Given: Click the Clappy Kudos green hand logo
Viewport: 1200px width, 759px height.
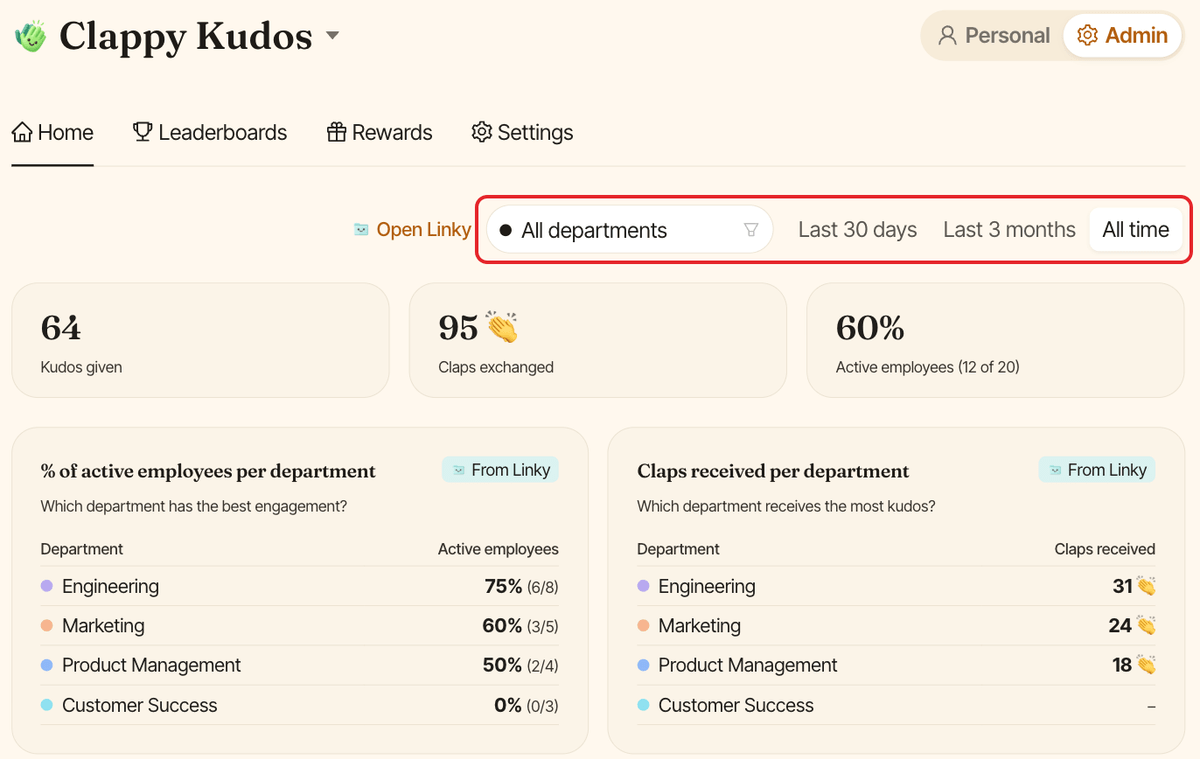Looking at the screenshot, I should [x=31, y=37].
